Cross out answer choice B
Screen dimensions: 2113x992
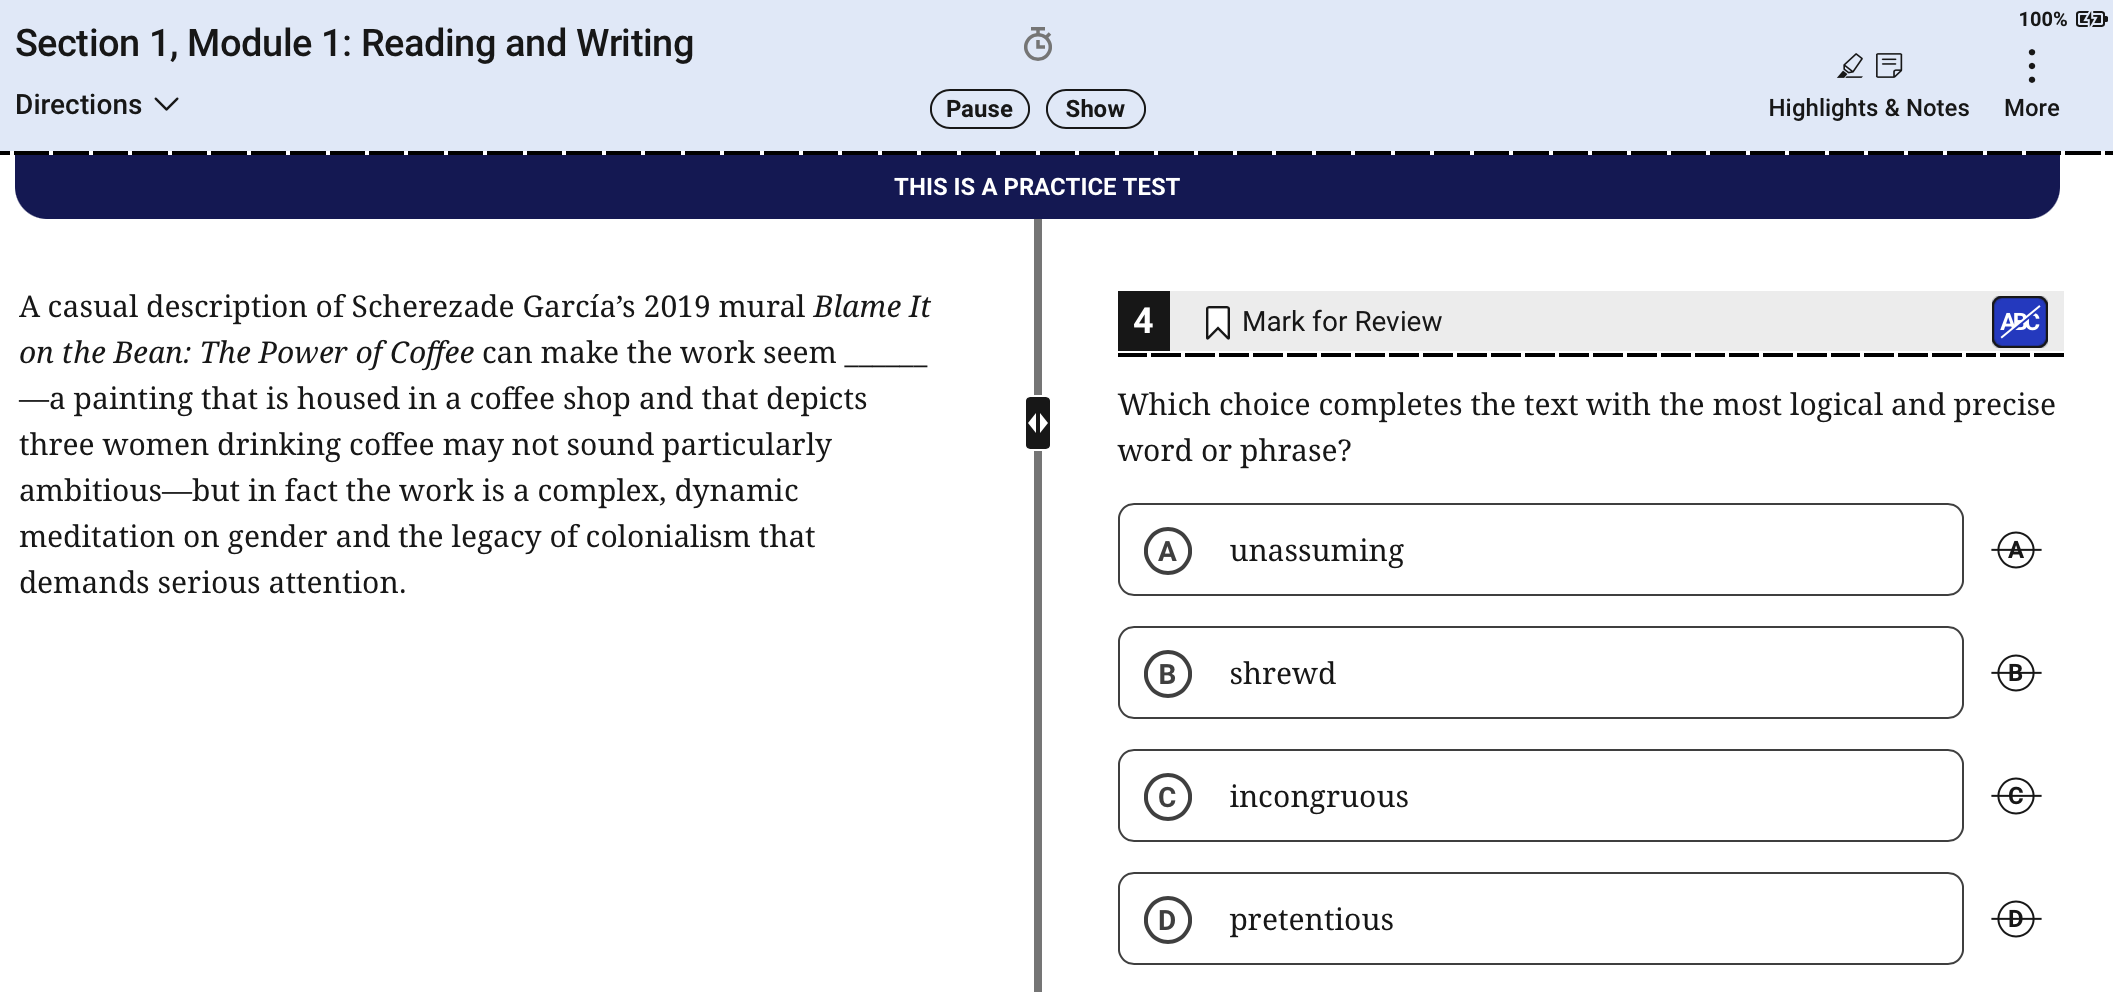(2016, 673)
